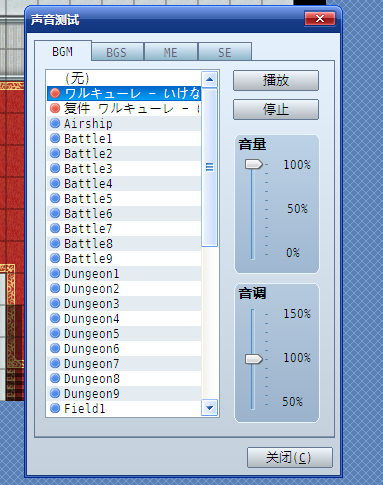The image size is (383, 485).
Task: Select Battle1 in the list
Action: [x=124, y=138]
